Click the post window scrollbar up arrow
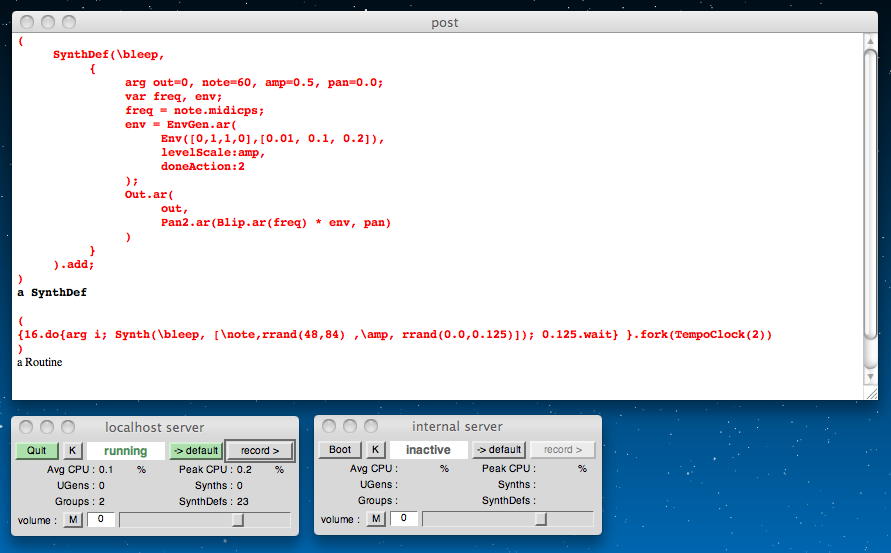891x553 pixels. click(x=870, y=40)
